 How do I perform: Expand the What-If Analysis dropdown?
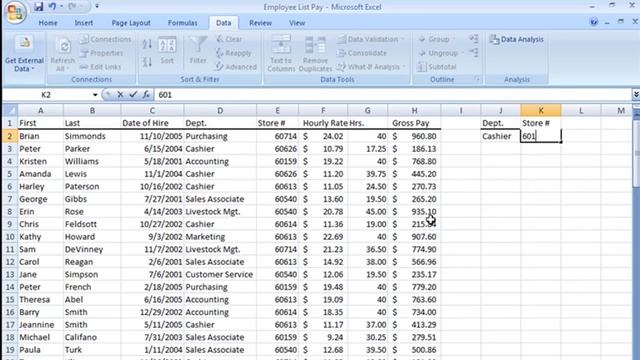[x=404, y=67]
